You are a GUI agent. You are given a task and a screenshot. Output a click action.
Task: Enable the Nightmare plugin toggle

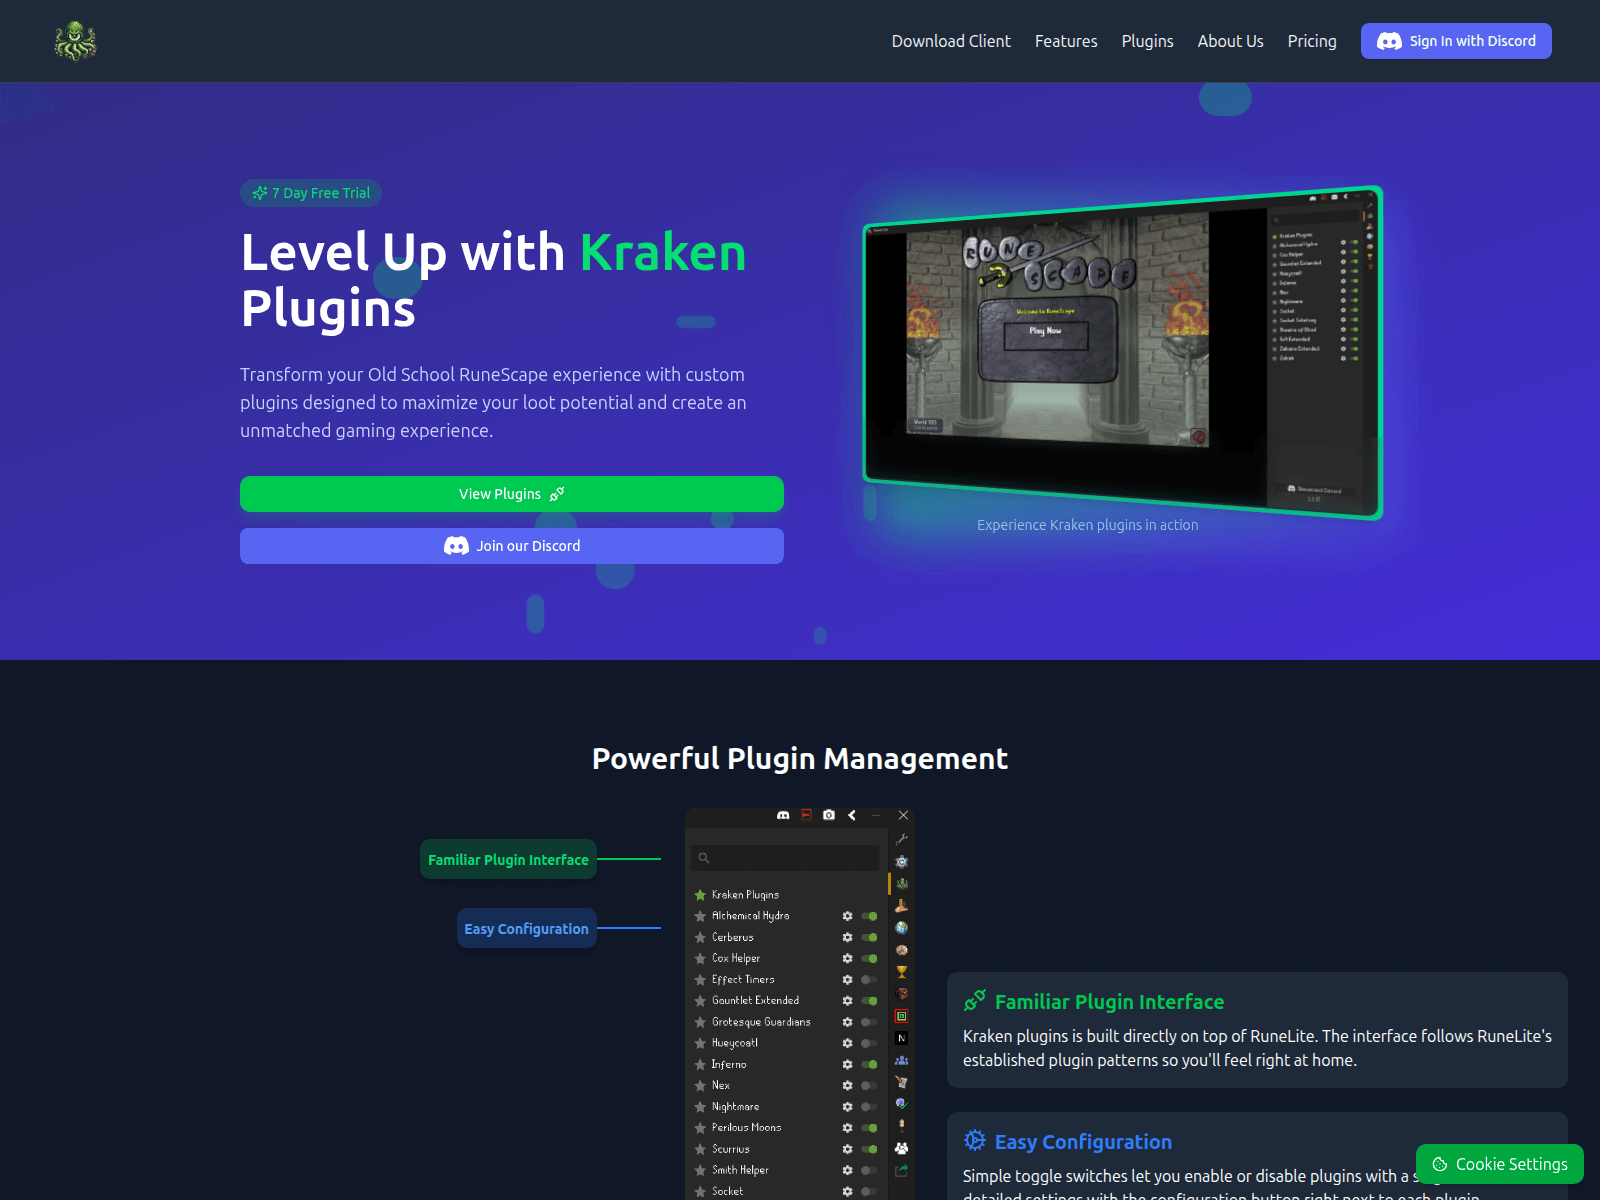tap(869, 1107)
